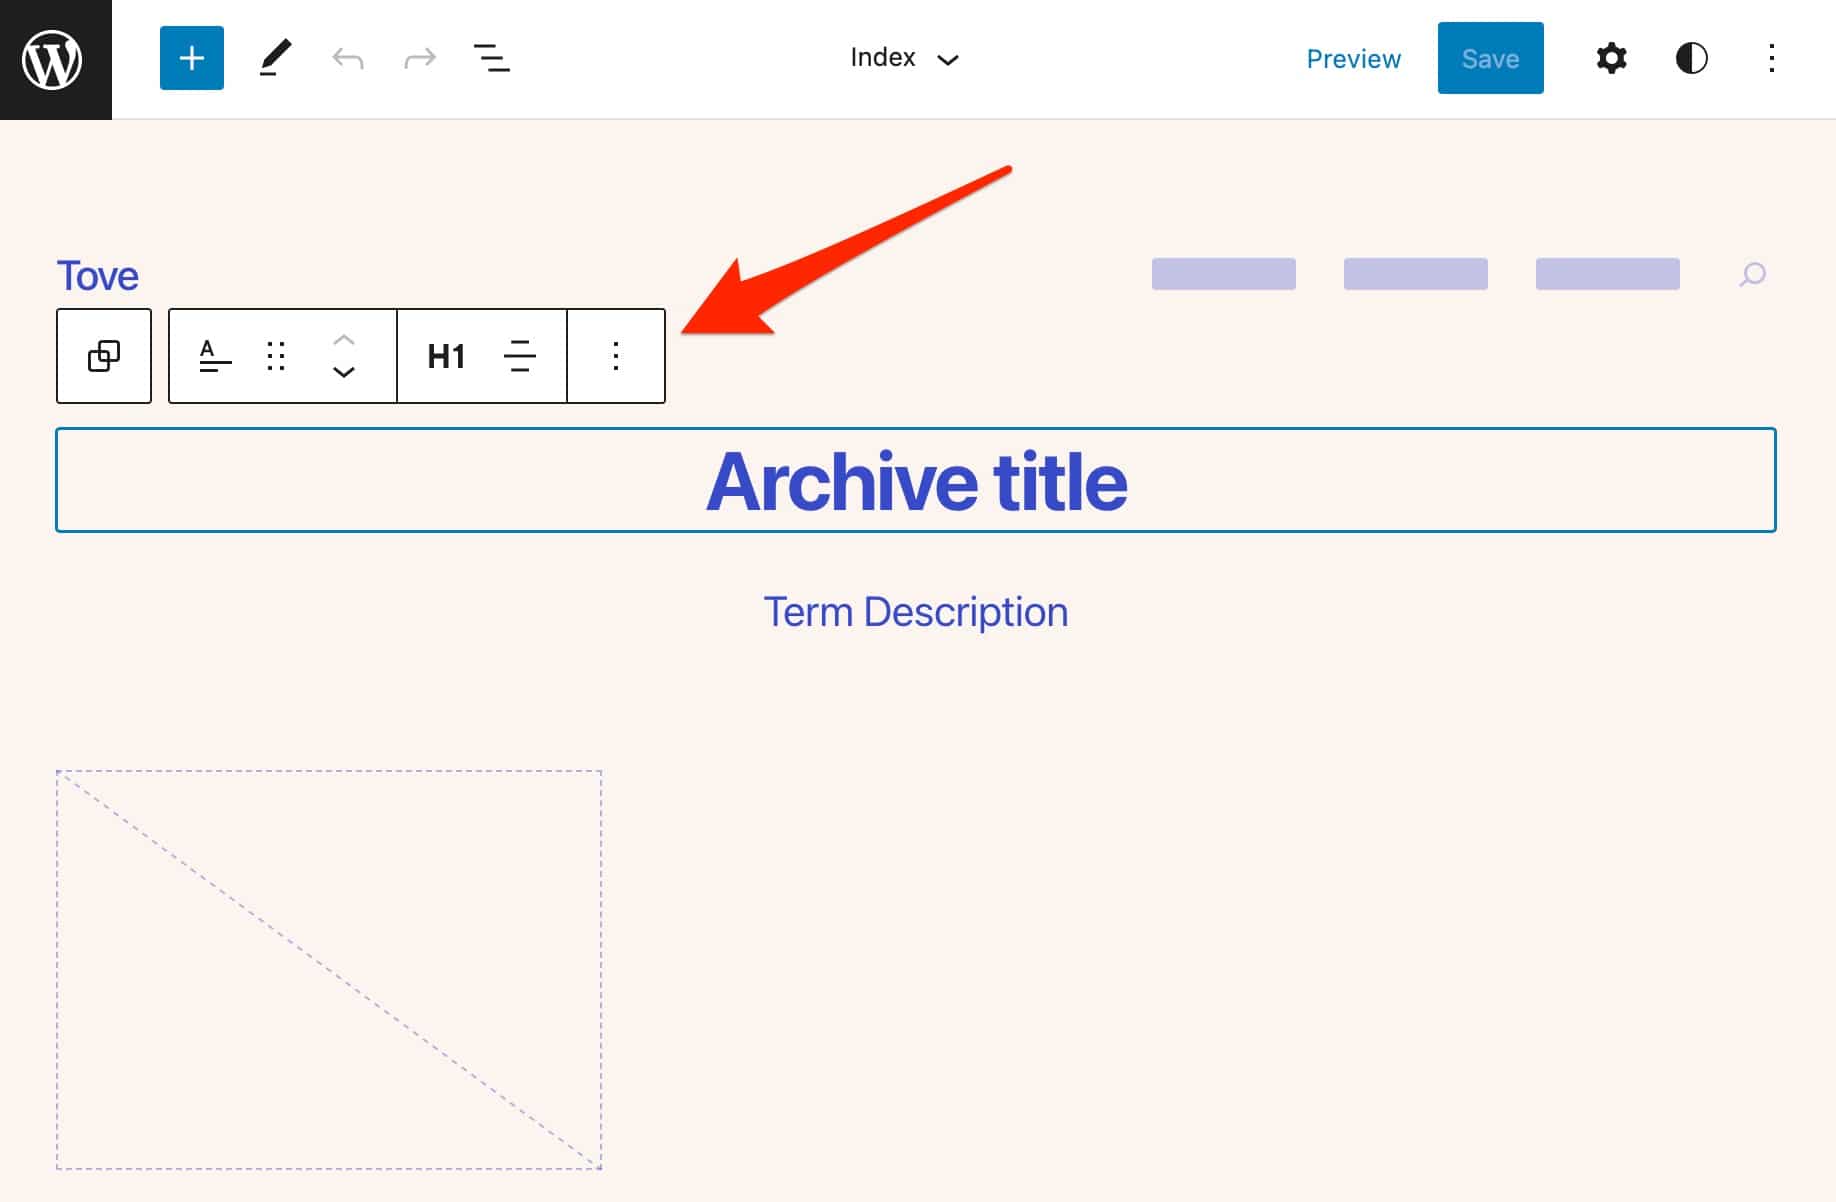The image size is (1836, 1202).
Task: Click the WordPress logo icon
Action: click(54, 60)
